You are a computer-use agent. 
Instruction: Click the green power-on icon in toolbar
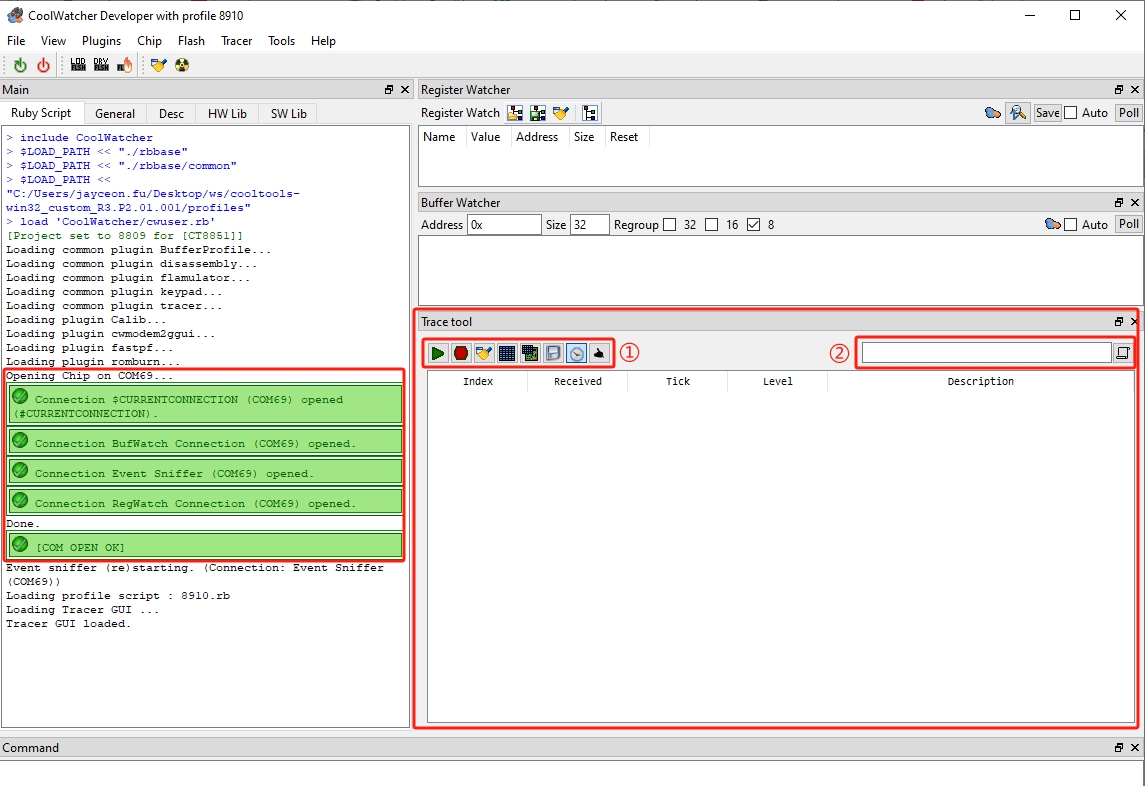(x=20, y=65)
